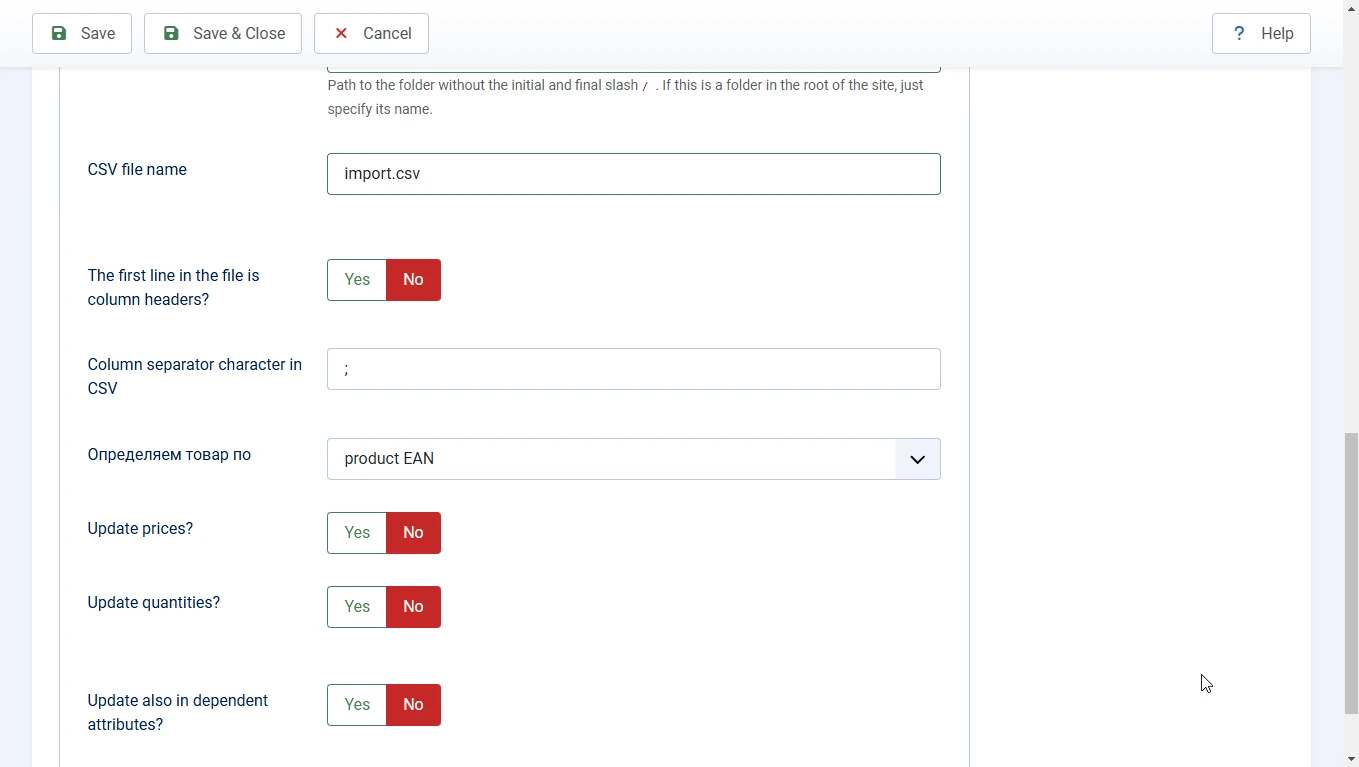Click the red X Cancel icon
The height and width of the screenshot is (767, 1359).
tap(341, 33)
